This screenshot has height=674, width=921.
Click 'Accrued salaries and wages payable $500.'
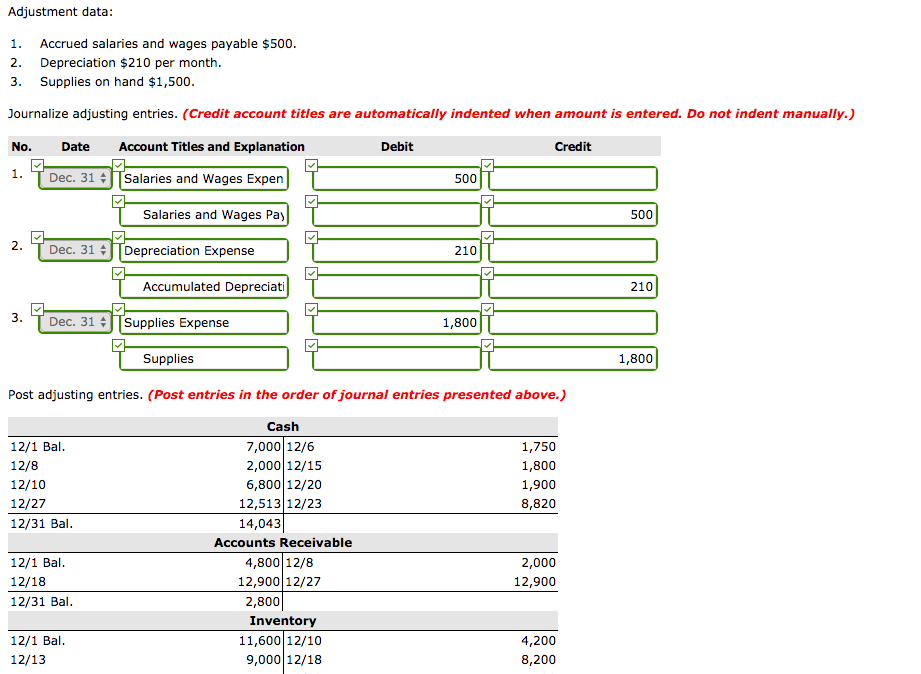[x=168, y=44]
